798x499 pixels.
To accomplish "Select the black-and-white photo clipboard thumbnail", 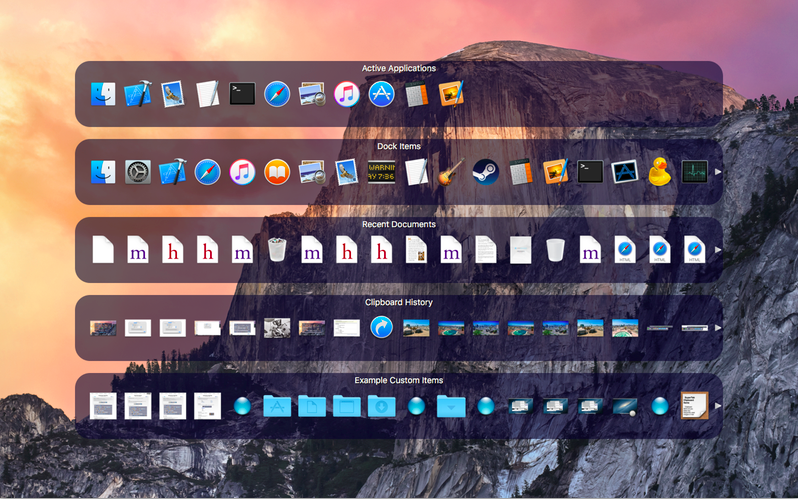I will pyautogui.click(x=277, y=328).
